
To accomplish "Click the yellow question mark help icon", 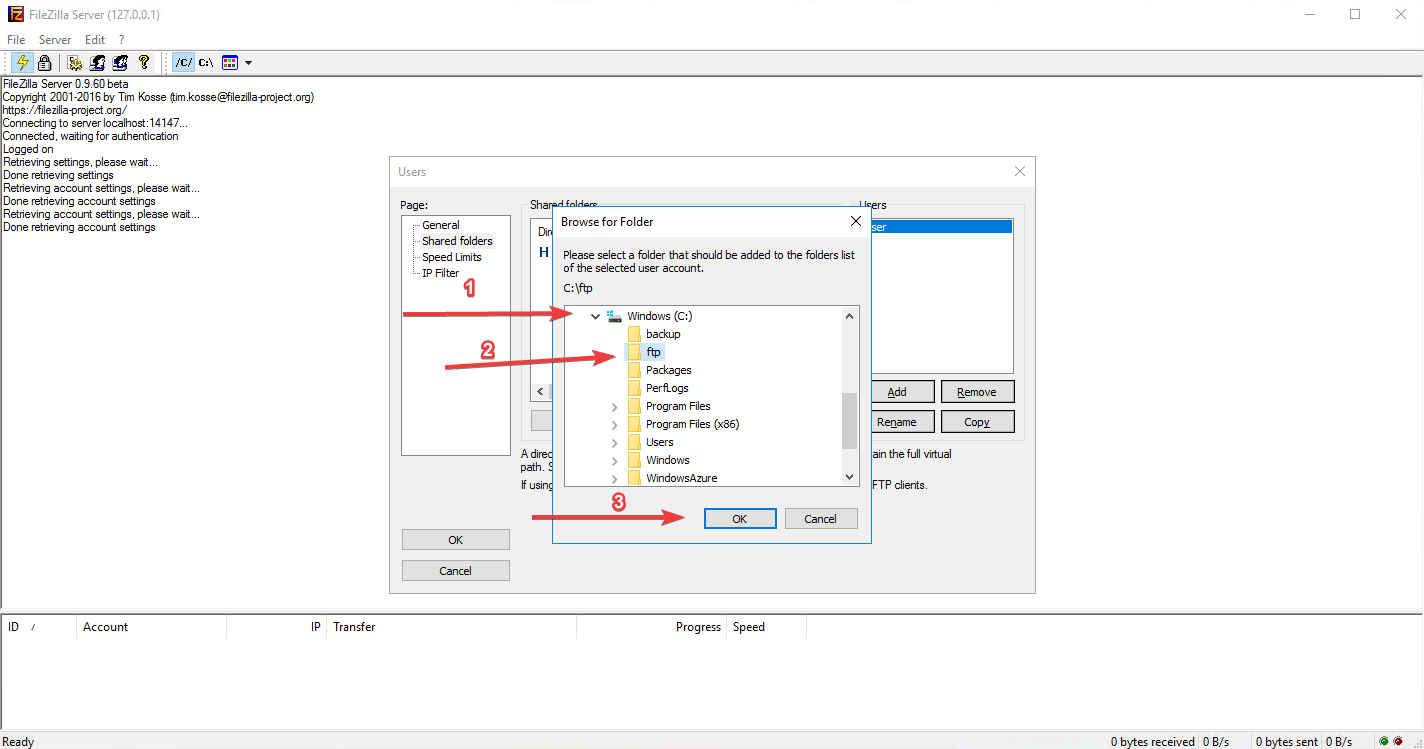I will pos(144,62).
